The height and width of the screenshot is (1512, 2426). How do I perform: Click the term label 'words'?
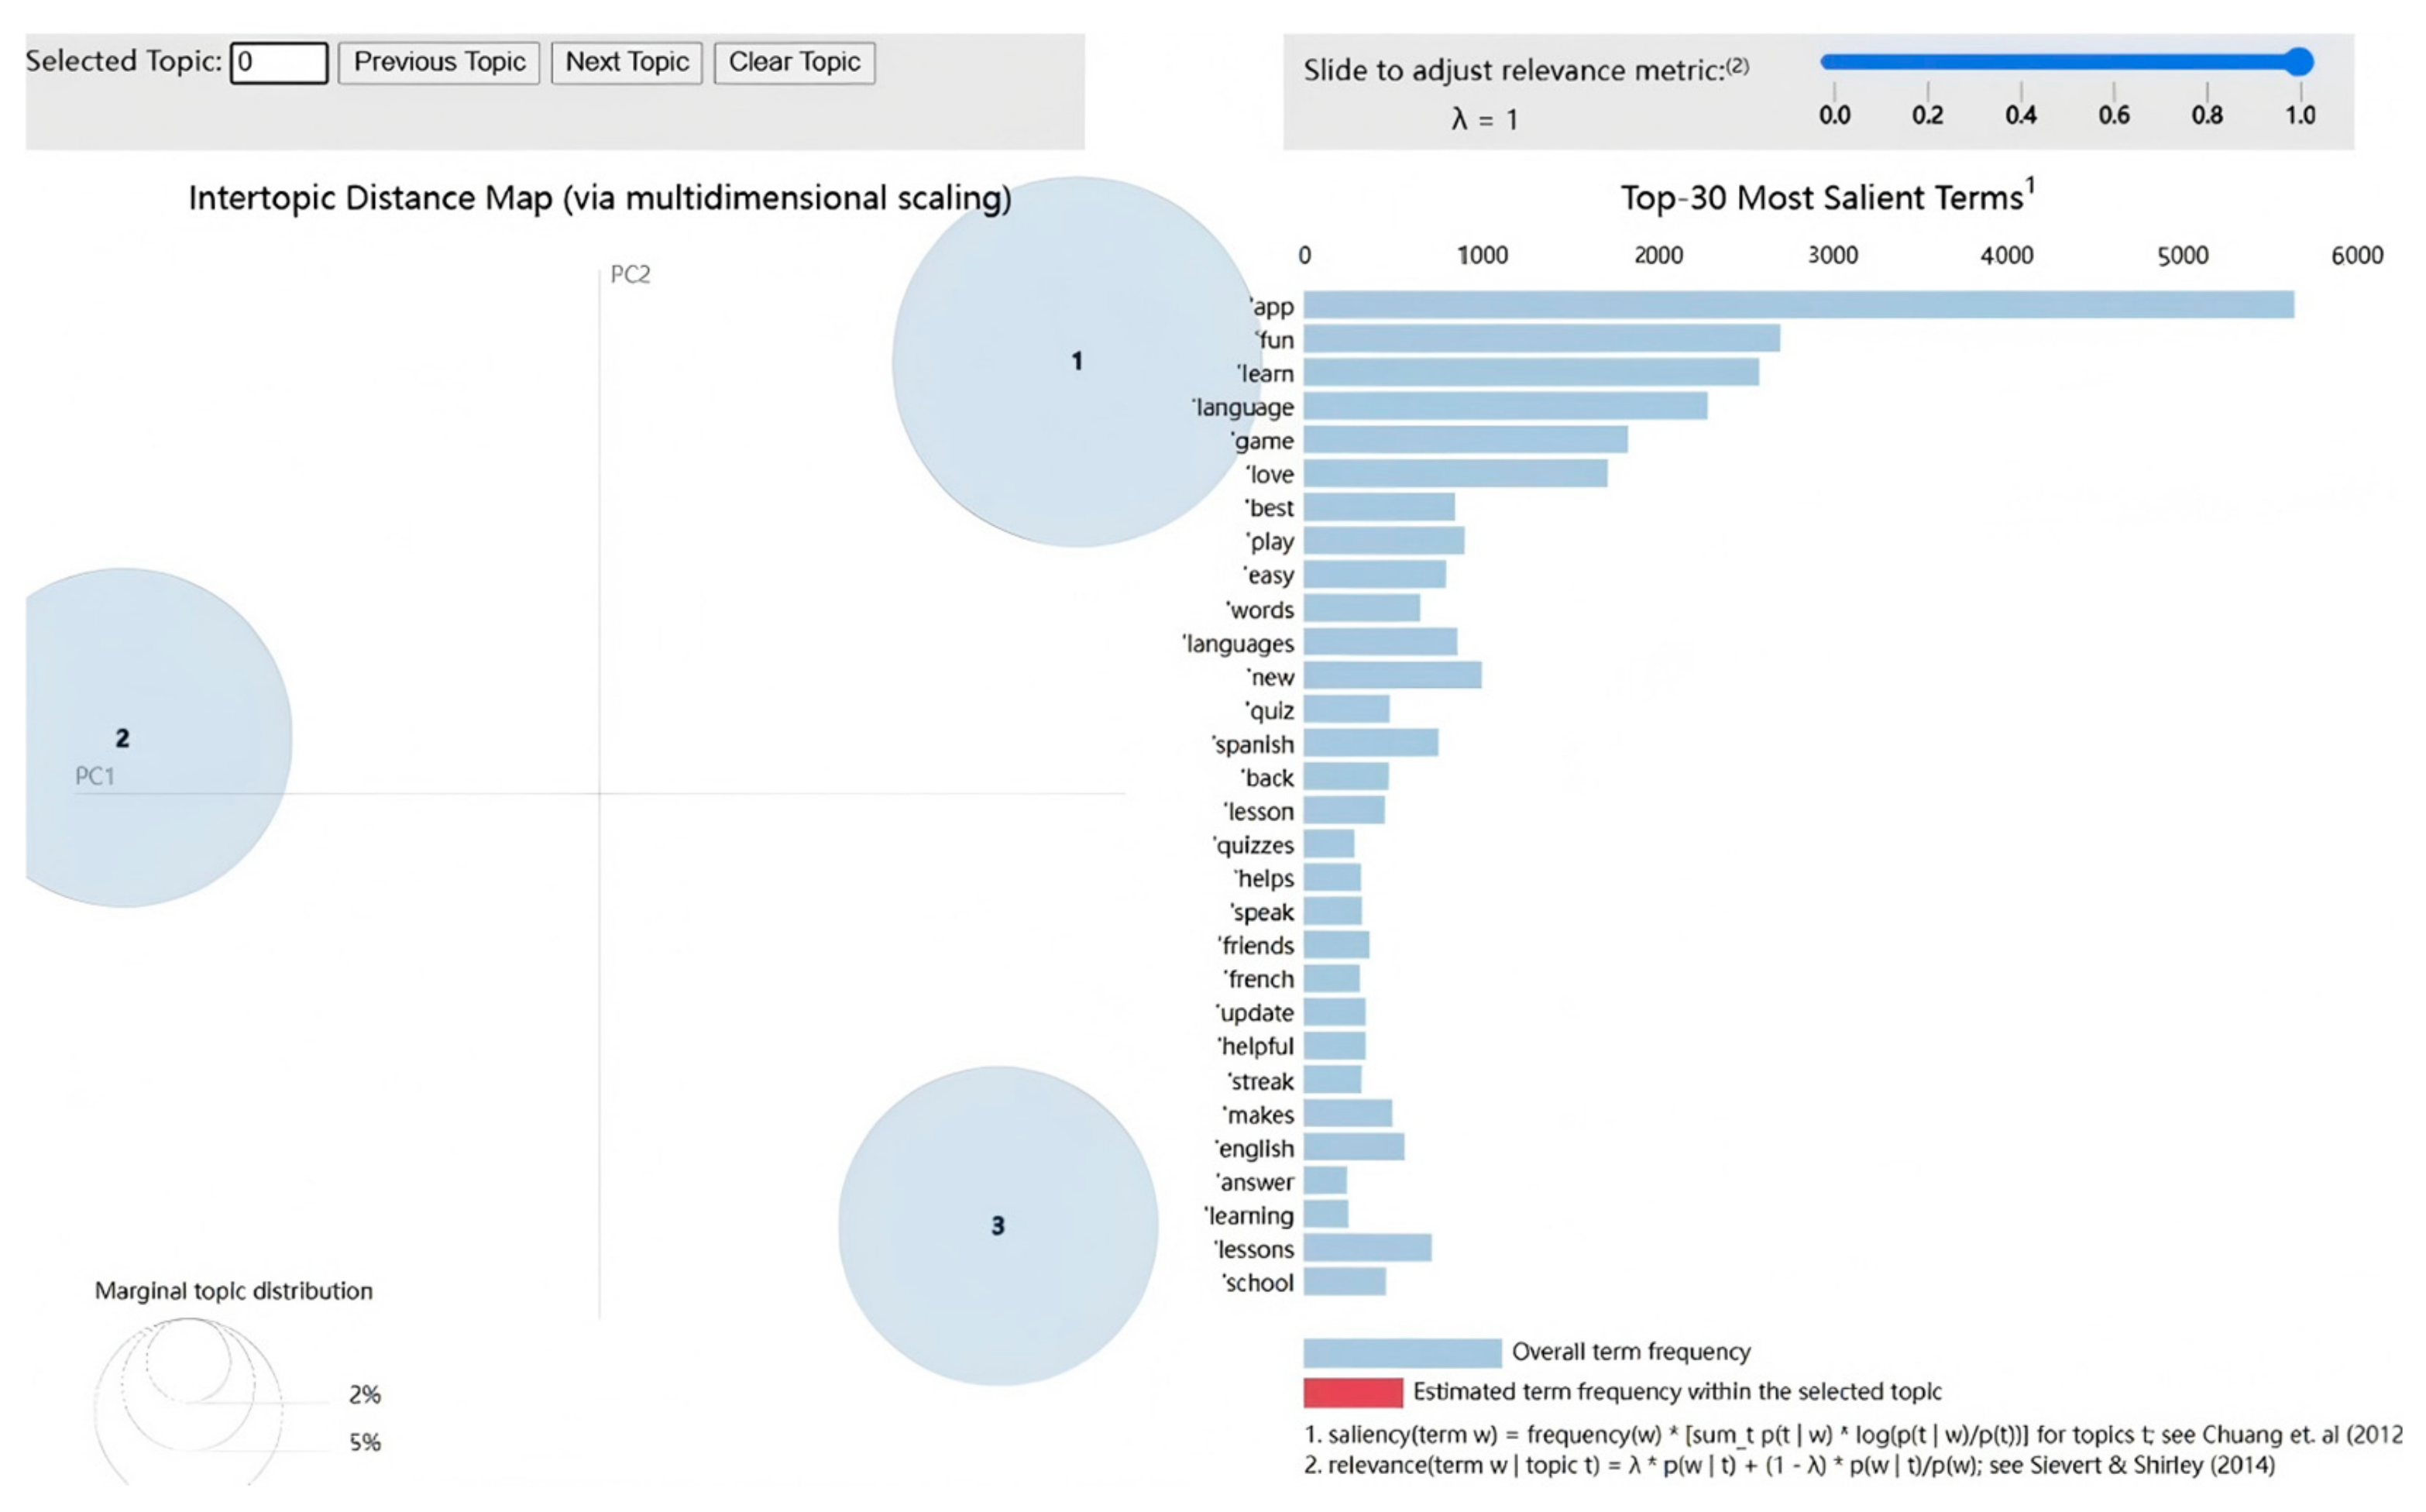tap(1260, 610)
